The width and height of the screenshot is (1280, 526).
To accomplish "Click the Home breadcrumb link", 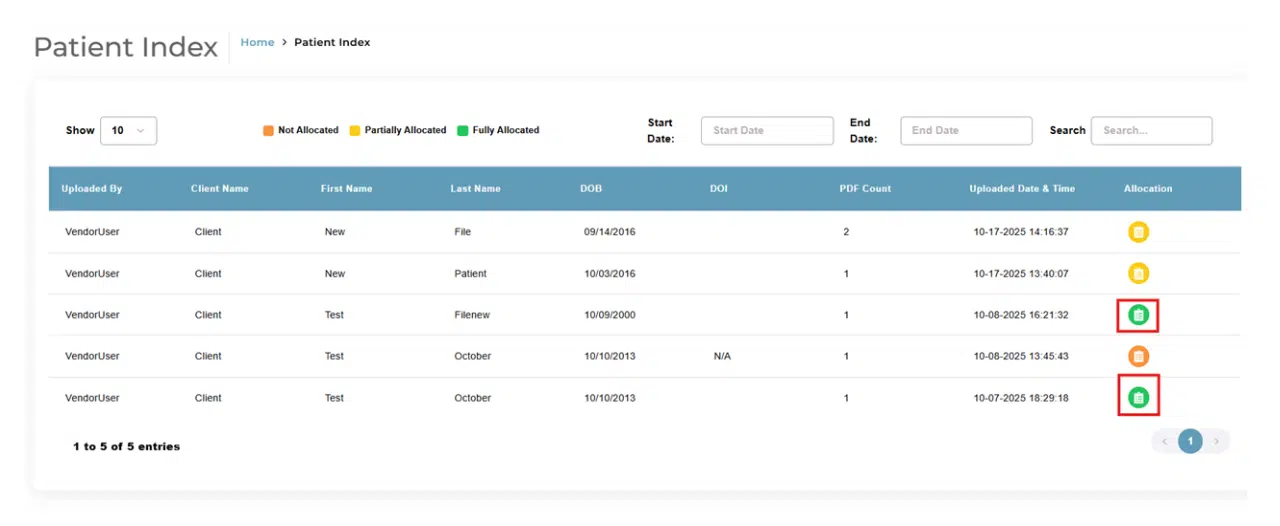I will [257, 42].
